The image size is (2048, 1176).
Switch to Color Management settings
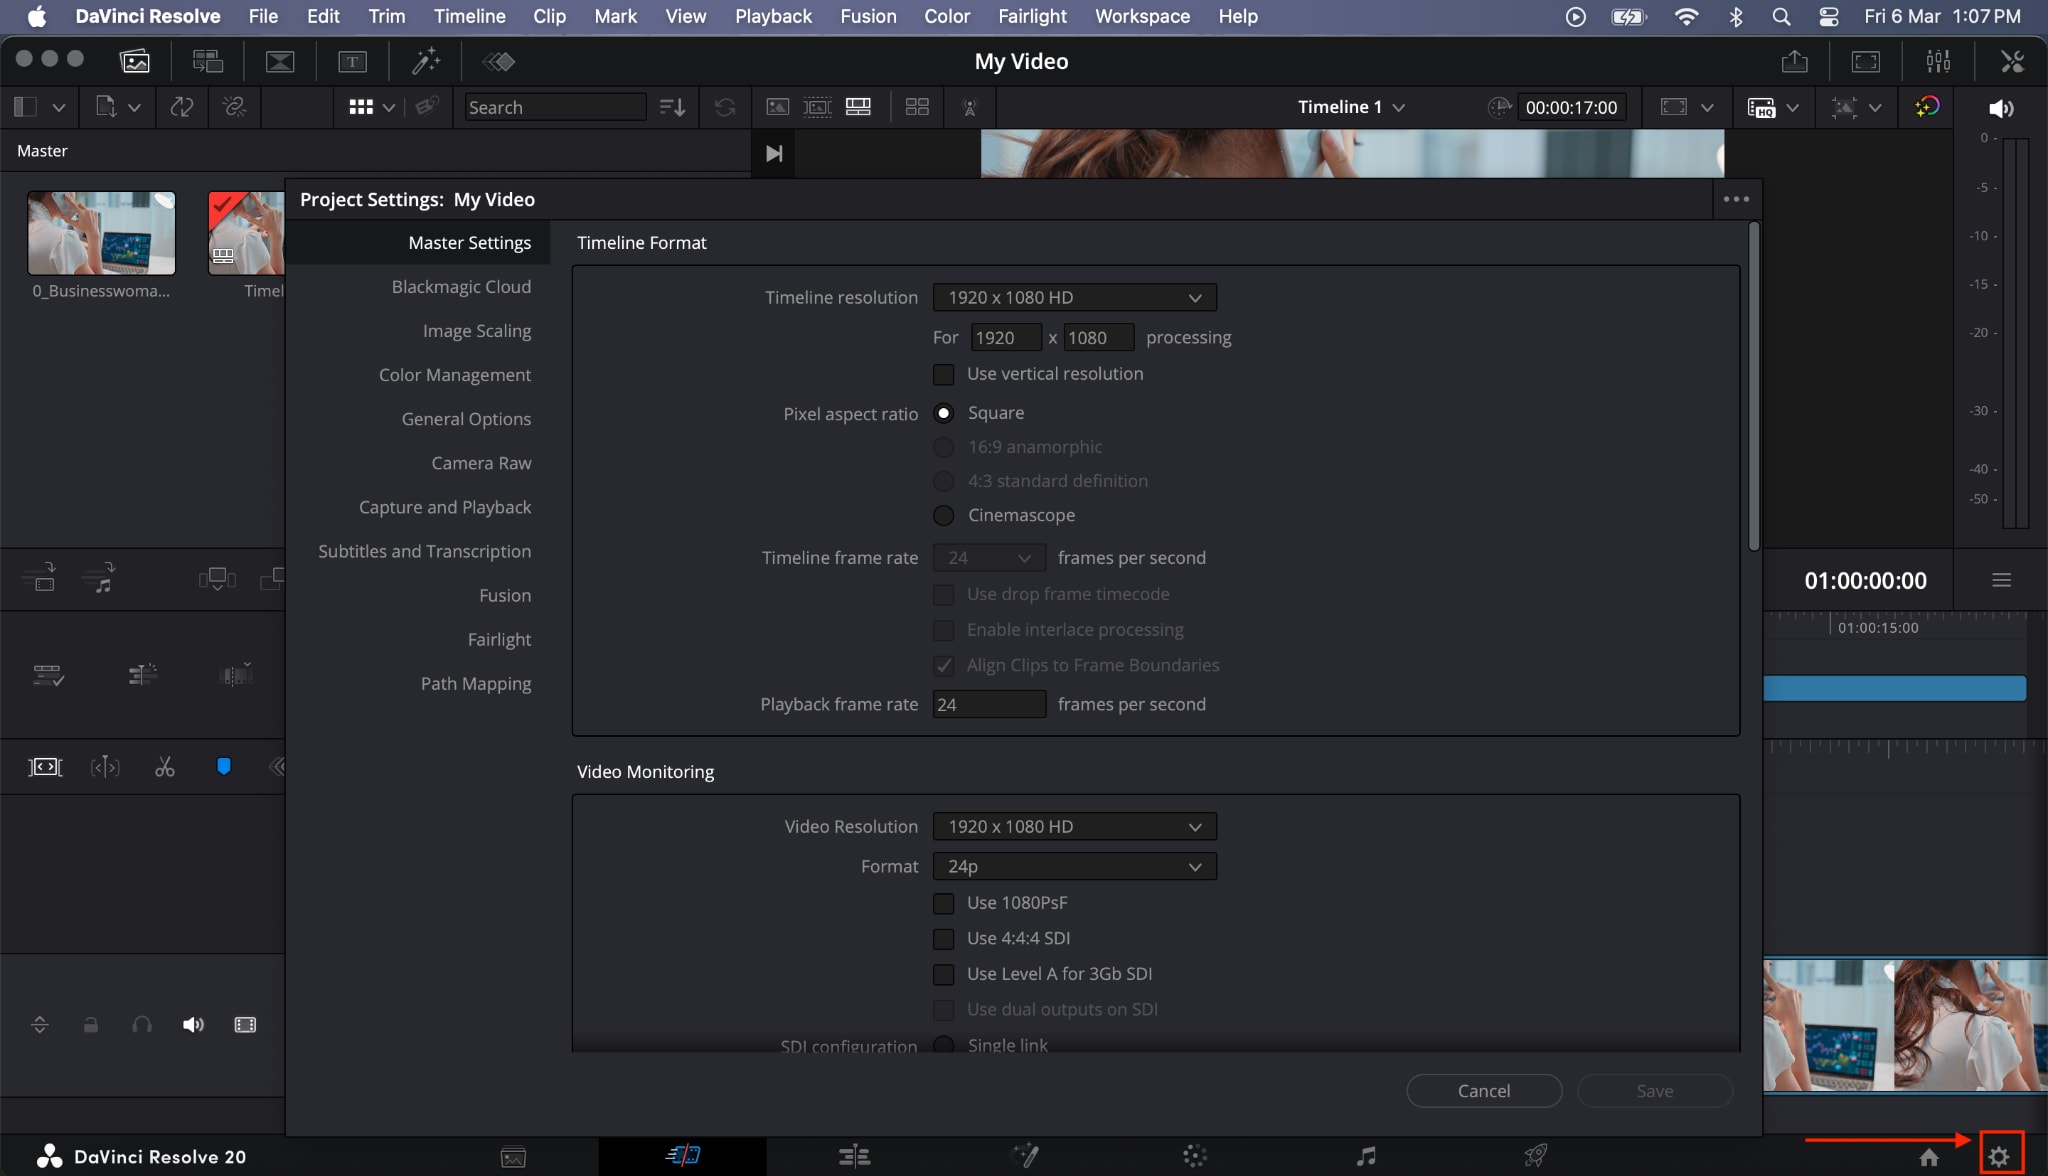(455, 374)
